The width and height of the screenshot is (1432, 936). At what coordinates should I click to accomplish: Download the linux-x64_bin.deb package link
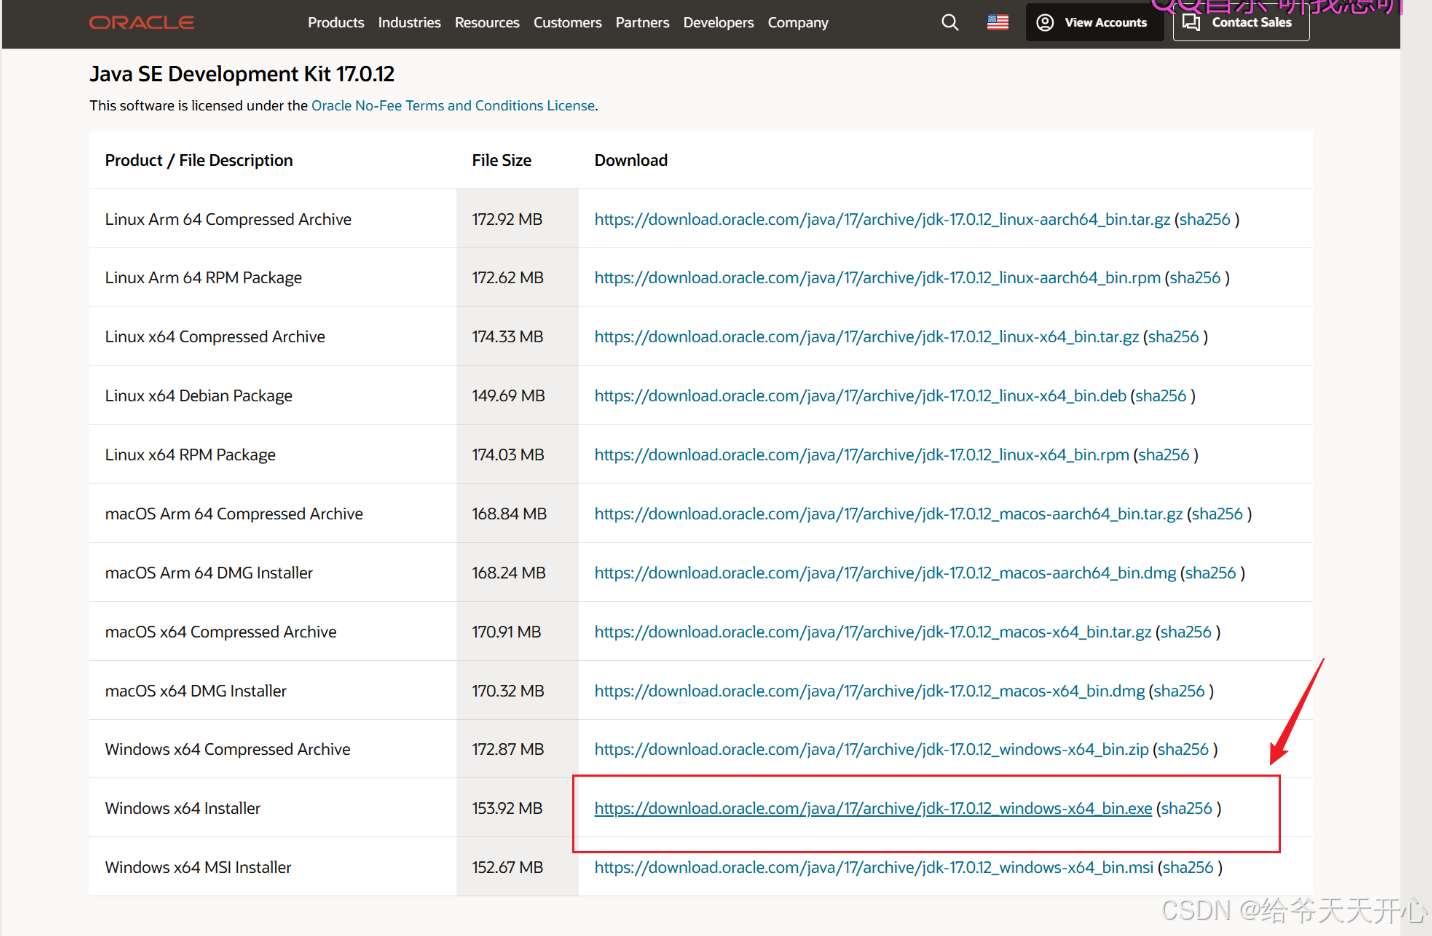860,395
